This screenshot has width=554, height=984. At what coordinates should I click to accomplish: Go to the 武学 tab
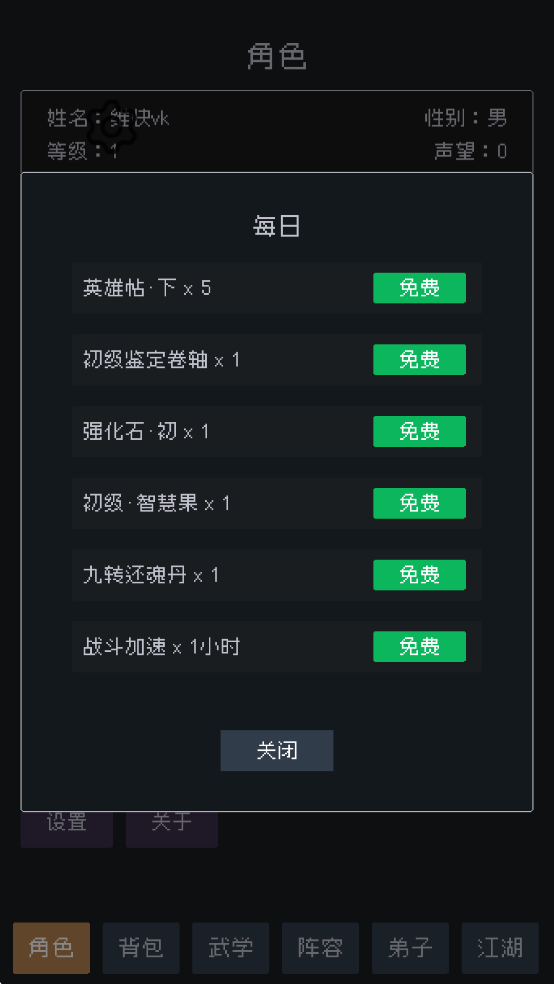[x=231, y=948]
